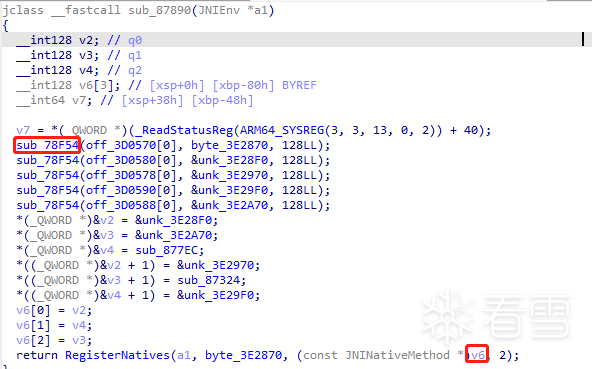
Task: Click unk_3E2A70 assigned to v3
Action: coord(178,235)
